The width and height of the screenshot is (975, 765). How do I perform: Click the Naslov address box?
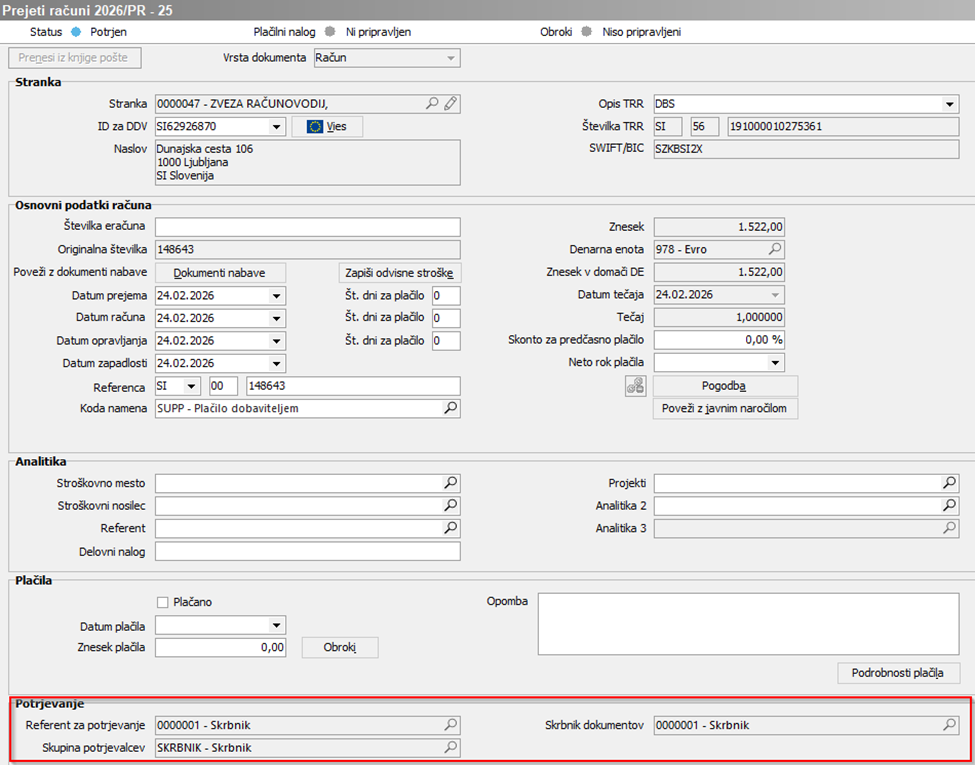[x=308, y=162]
